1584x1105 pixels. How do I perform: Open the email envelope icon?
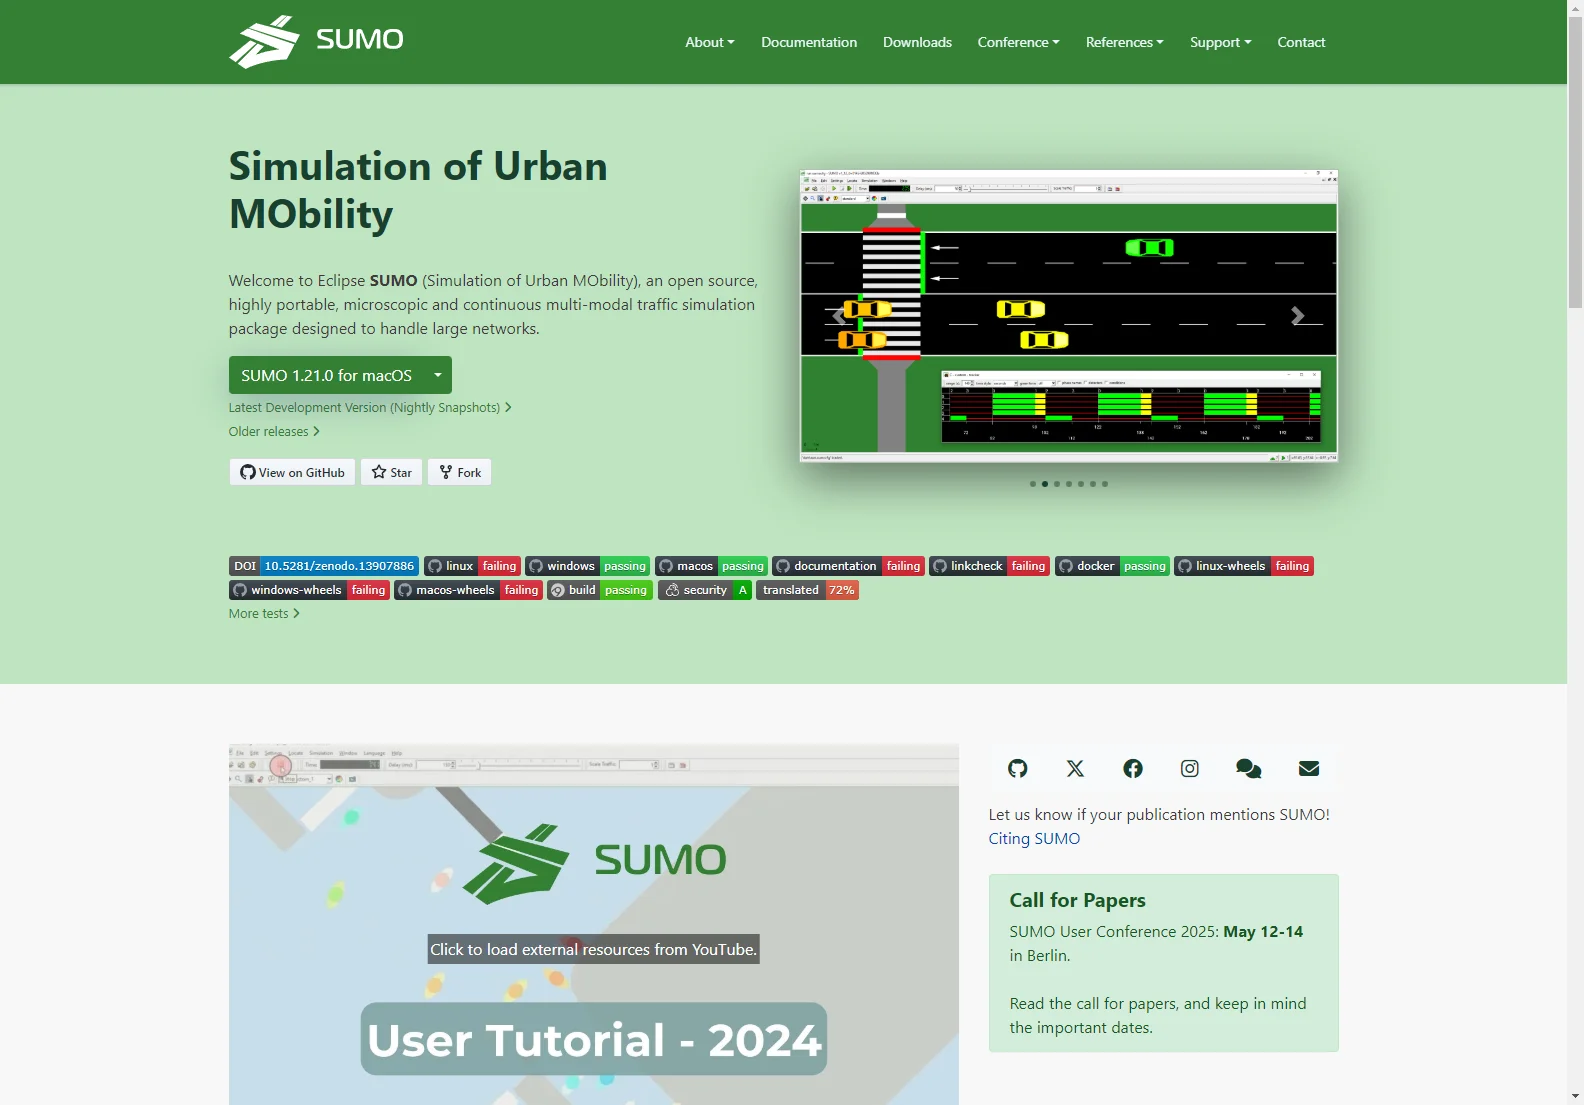[x=1309, y=768]
